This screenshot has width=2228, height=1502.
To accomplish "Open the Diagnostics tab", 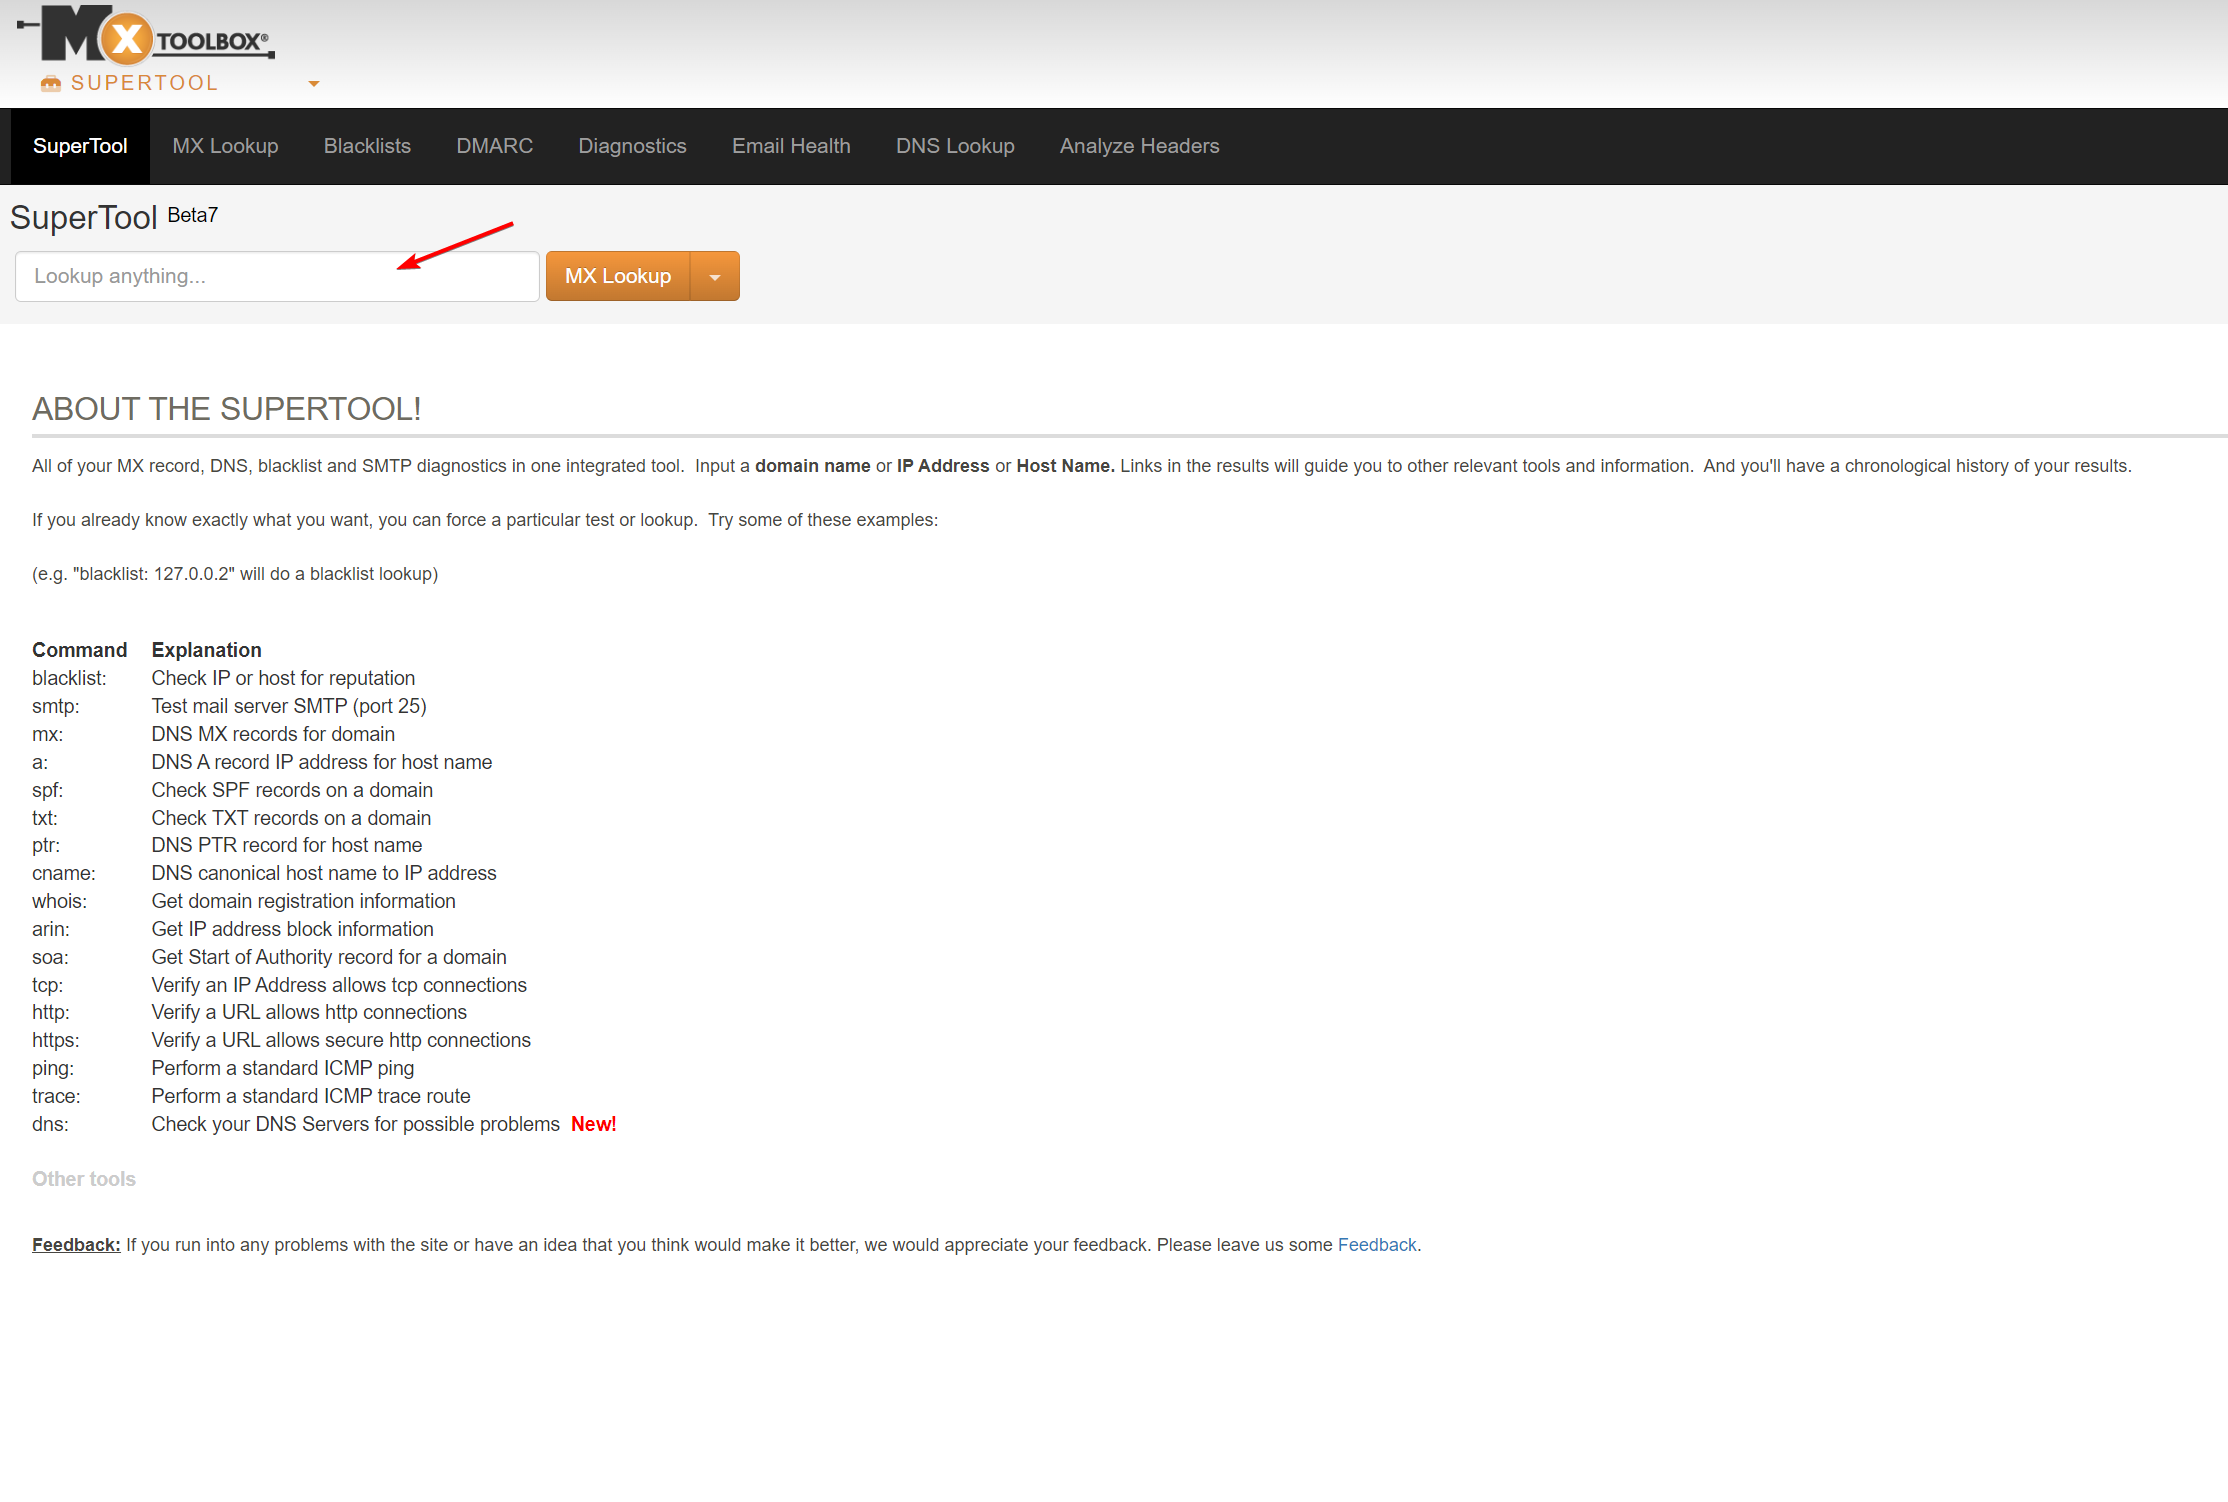I will (632, 146).
